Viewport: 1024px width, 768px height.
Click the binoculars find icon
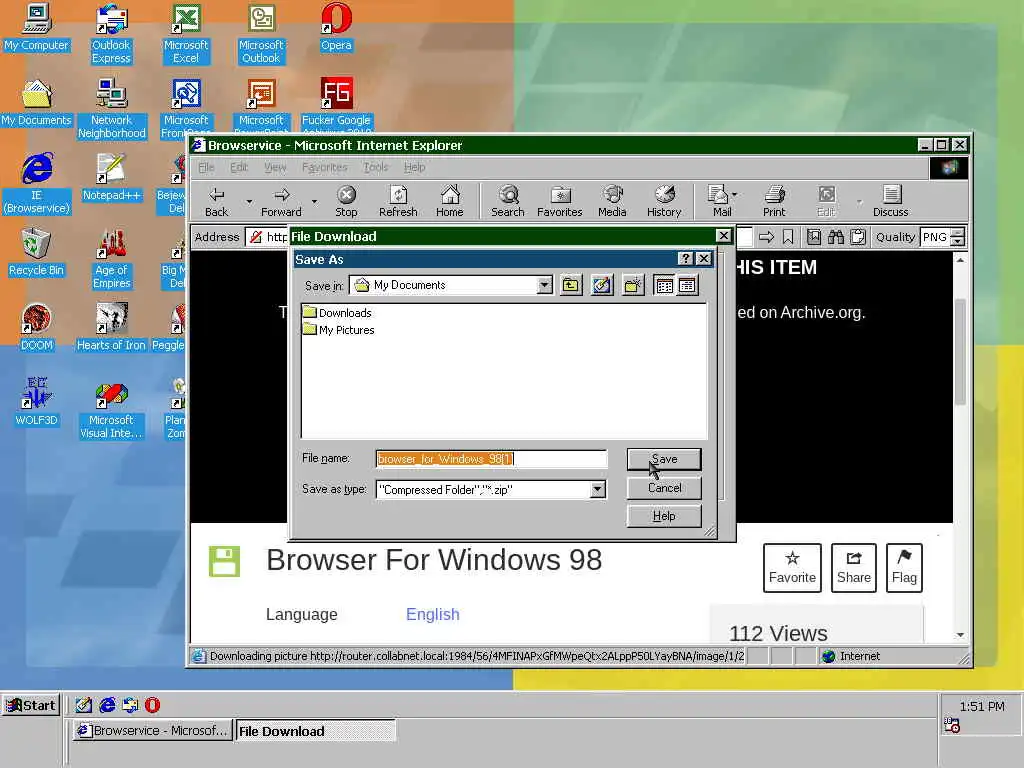point(836,237)
